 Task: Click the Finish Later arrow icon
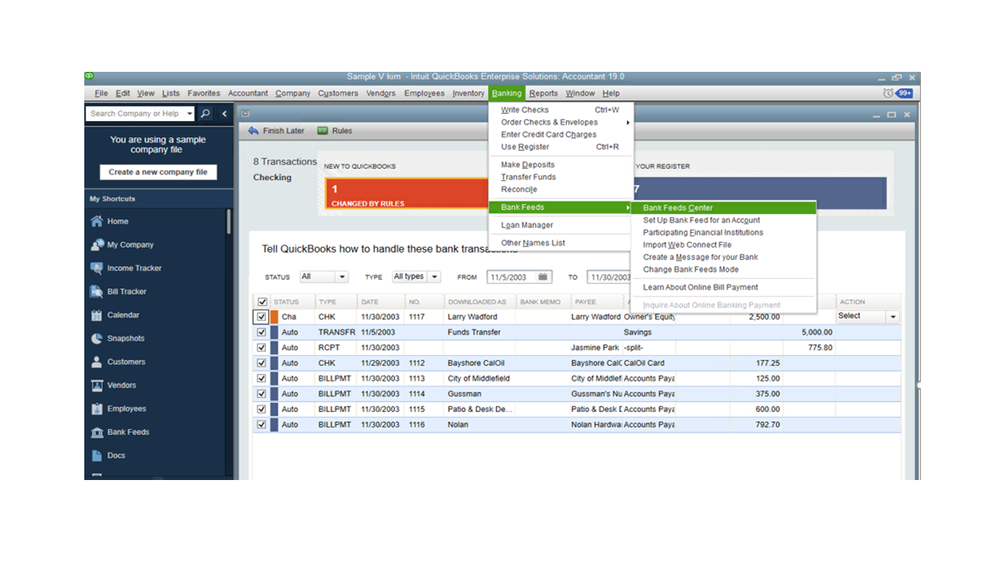[253, 131]
